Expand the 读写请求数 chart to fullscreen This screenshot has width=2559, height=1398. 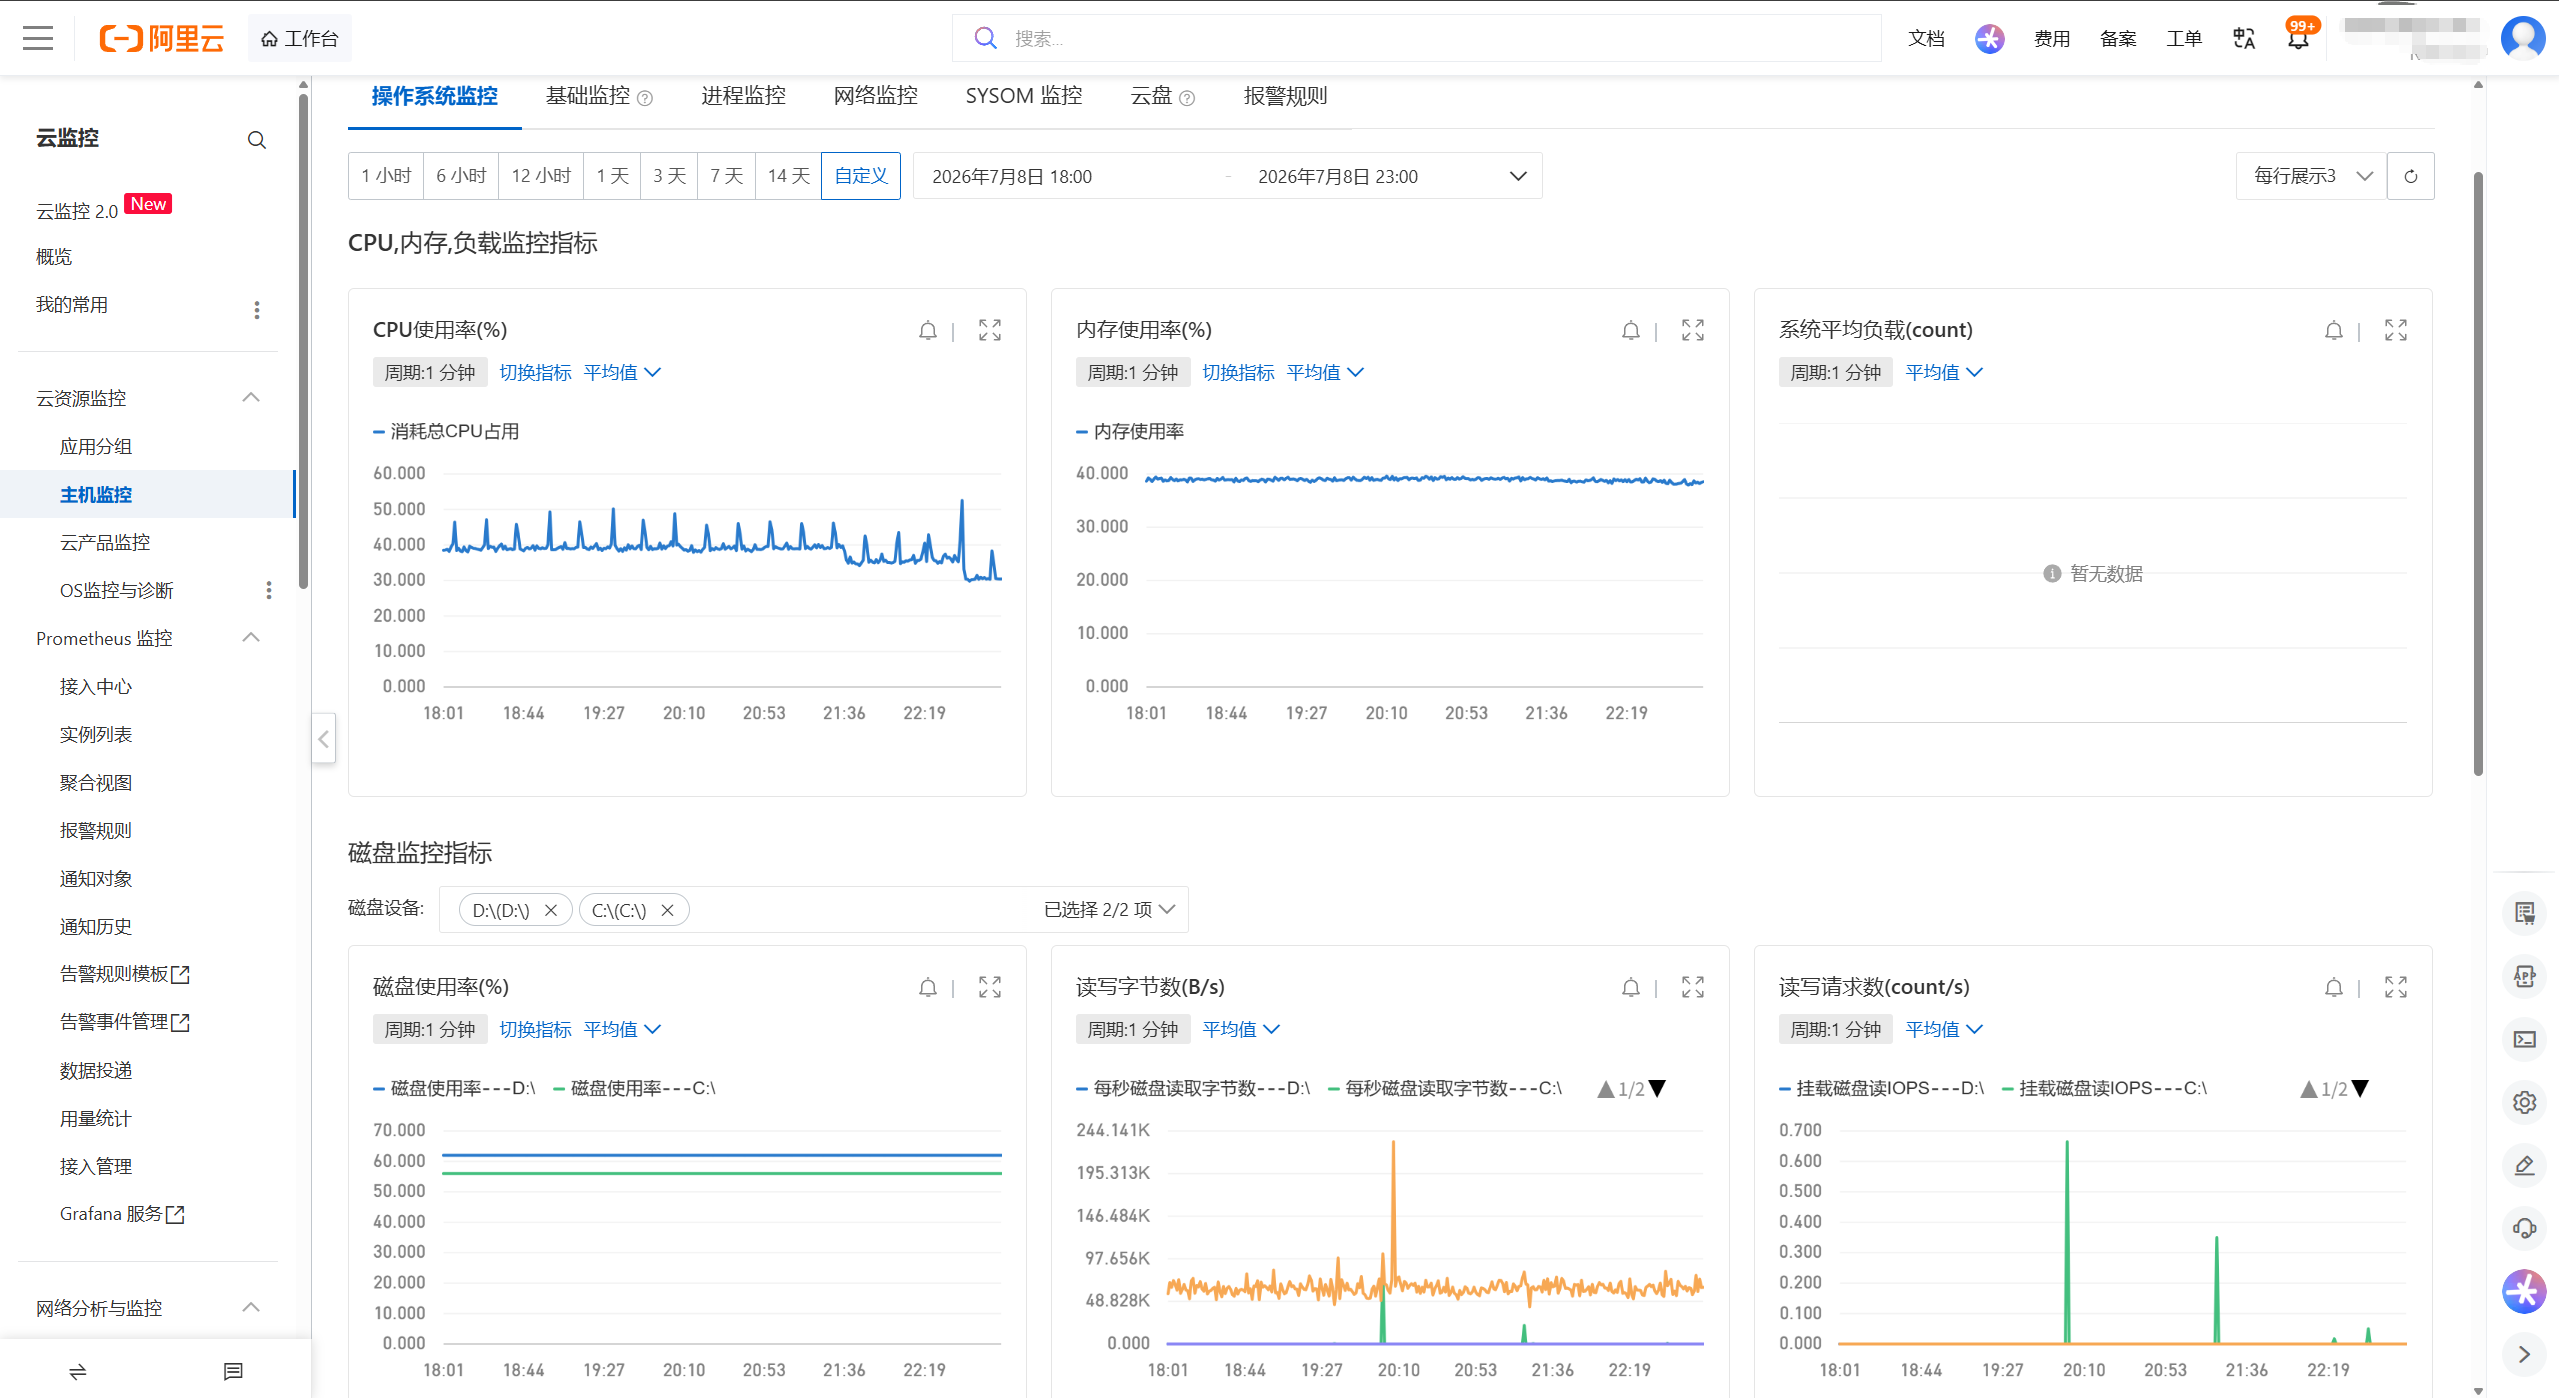[2396, 987]
